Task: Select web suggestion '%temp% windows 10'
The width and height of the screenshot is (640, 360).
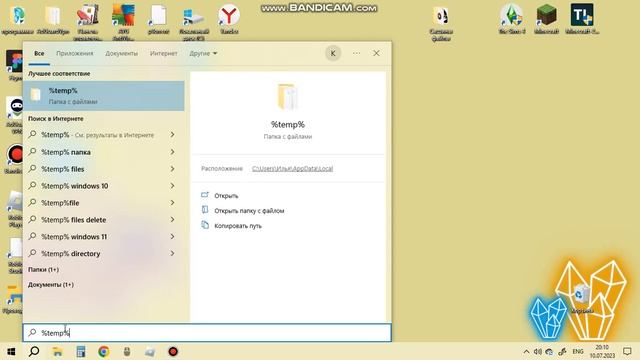Action: click(x=75, y=186)
